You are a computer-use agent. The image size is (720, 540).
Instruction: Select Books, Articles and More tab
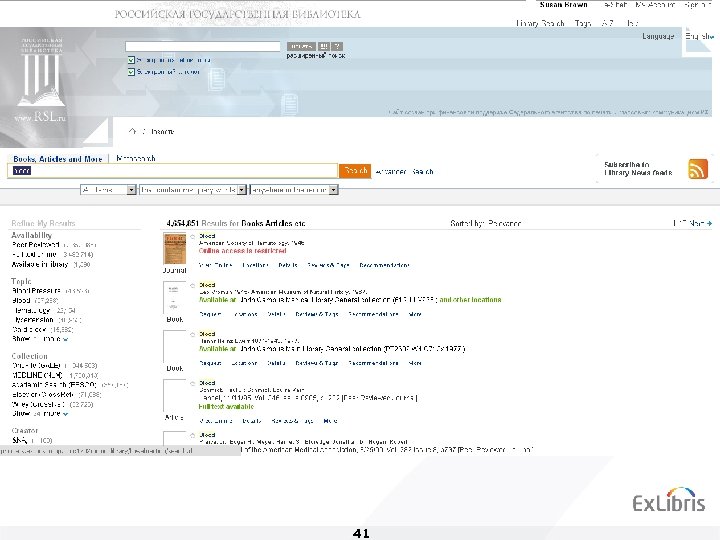[57, 159]
